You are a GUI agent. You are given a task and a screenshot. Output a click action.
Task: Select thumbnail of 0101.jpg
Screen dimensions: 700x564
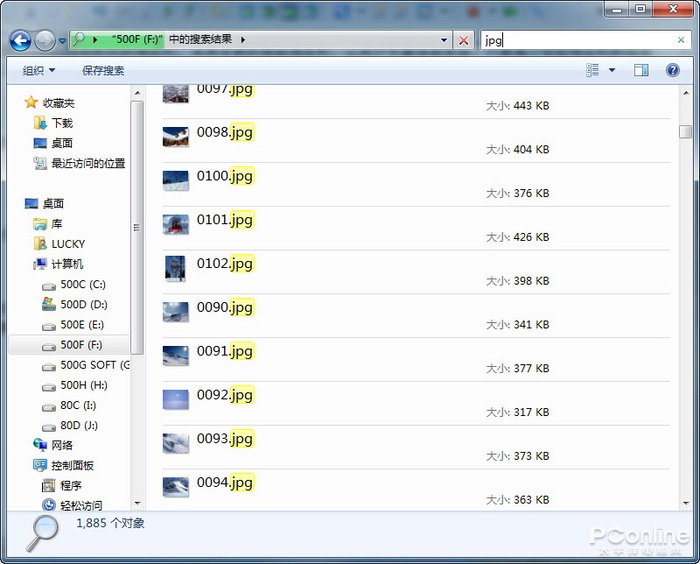pos(175,224)
